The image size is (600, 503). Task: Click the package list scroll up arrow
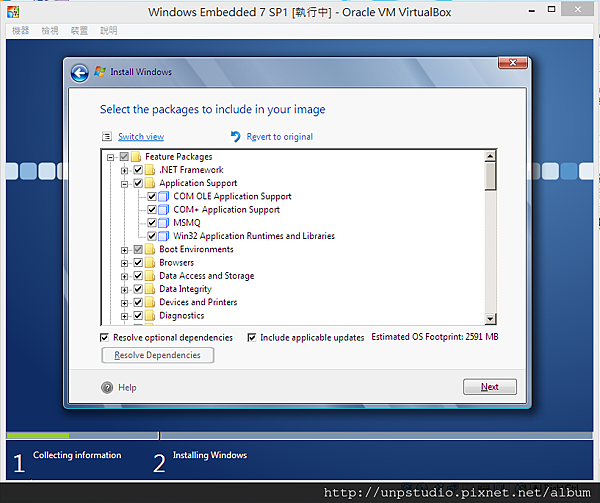490,156
